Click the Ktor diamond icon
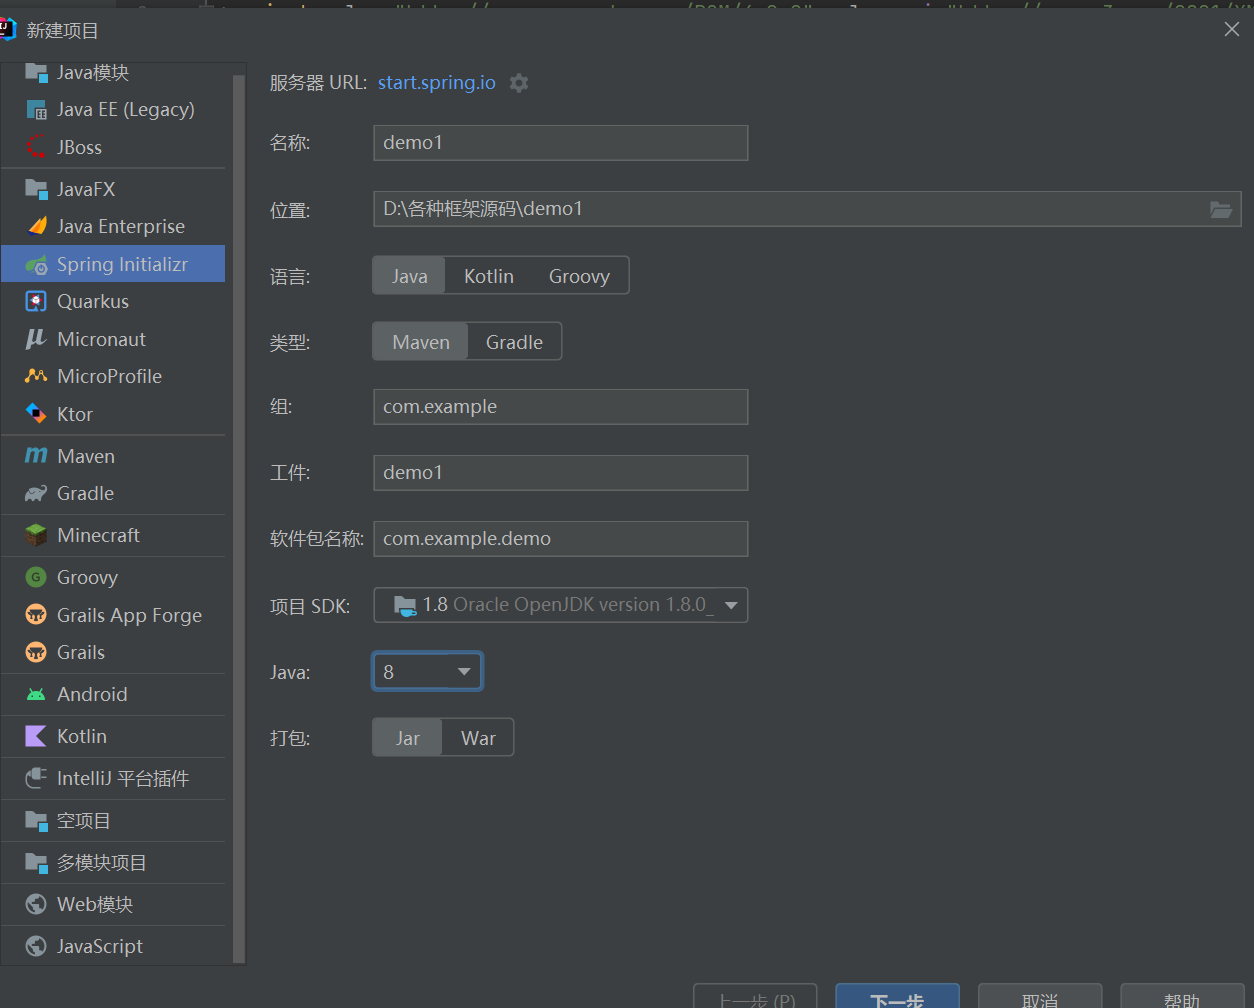1254x1008 pixels. pos(37,414)
